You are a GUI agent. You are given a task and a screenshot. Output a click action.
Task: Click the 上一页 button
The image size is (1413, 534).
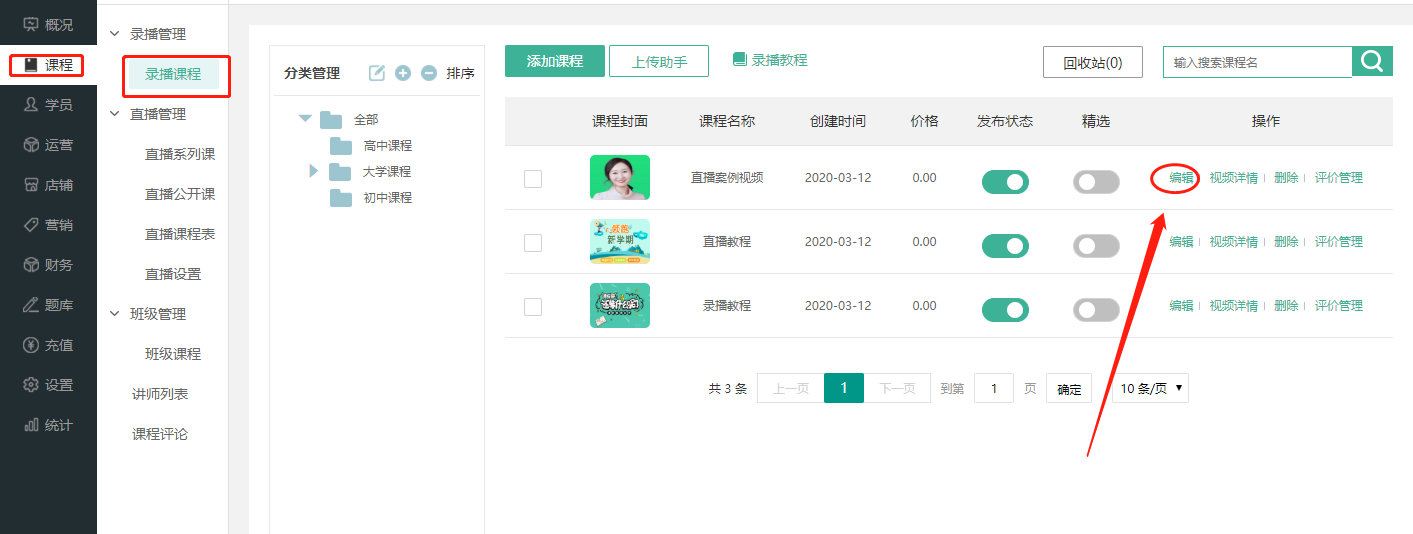790,388
